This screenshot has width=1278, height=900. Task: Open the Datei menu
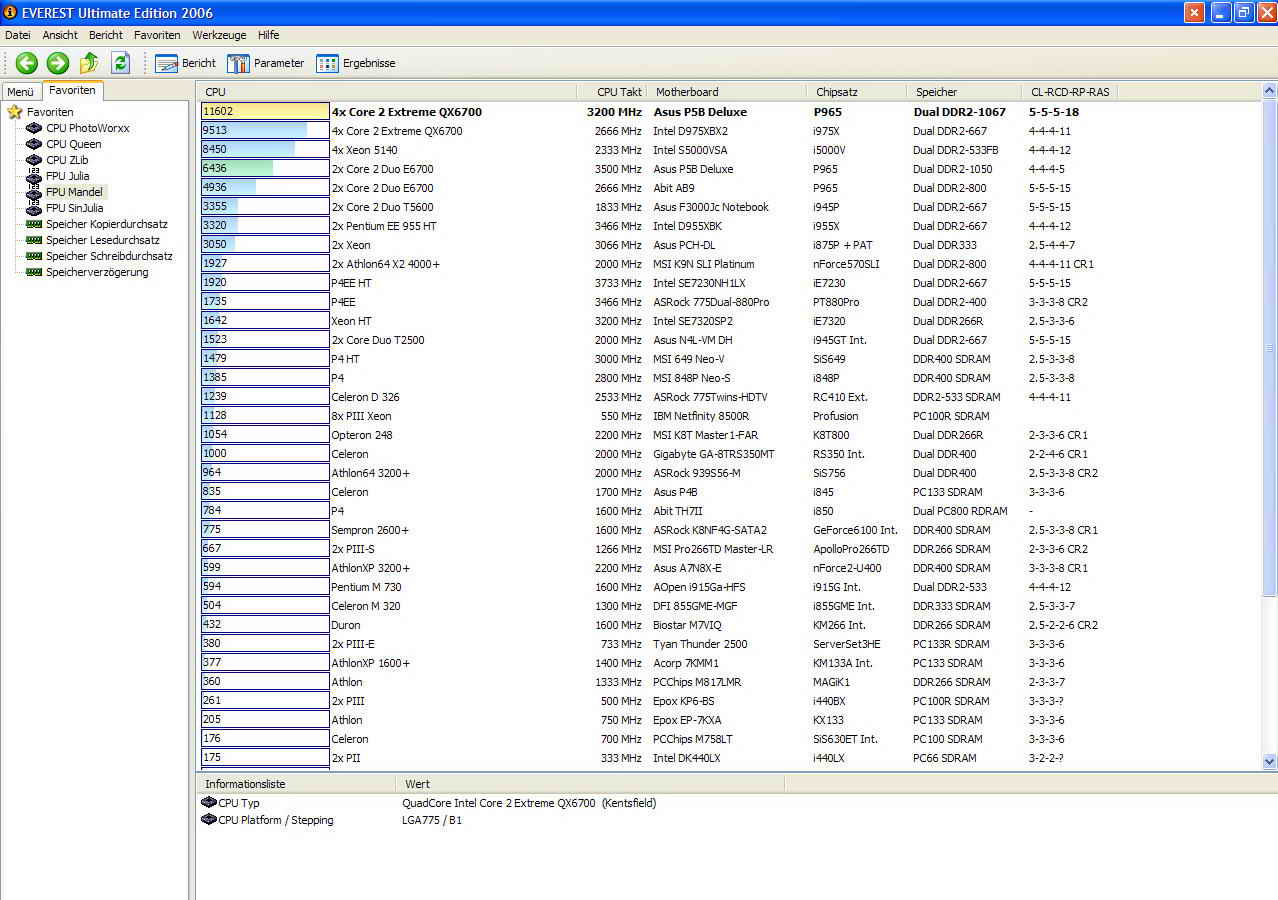click(18, 35)
